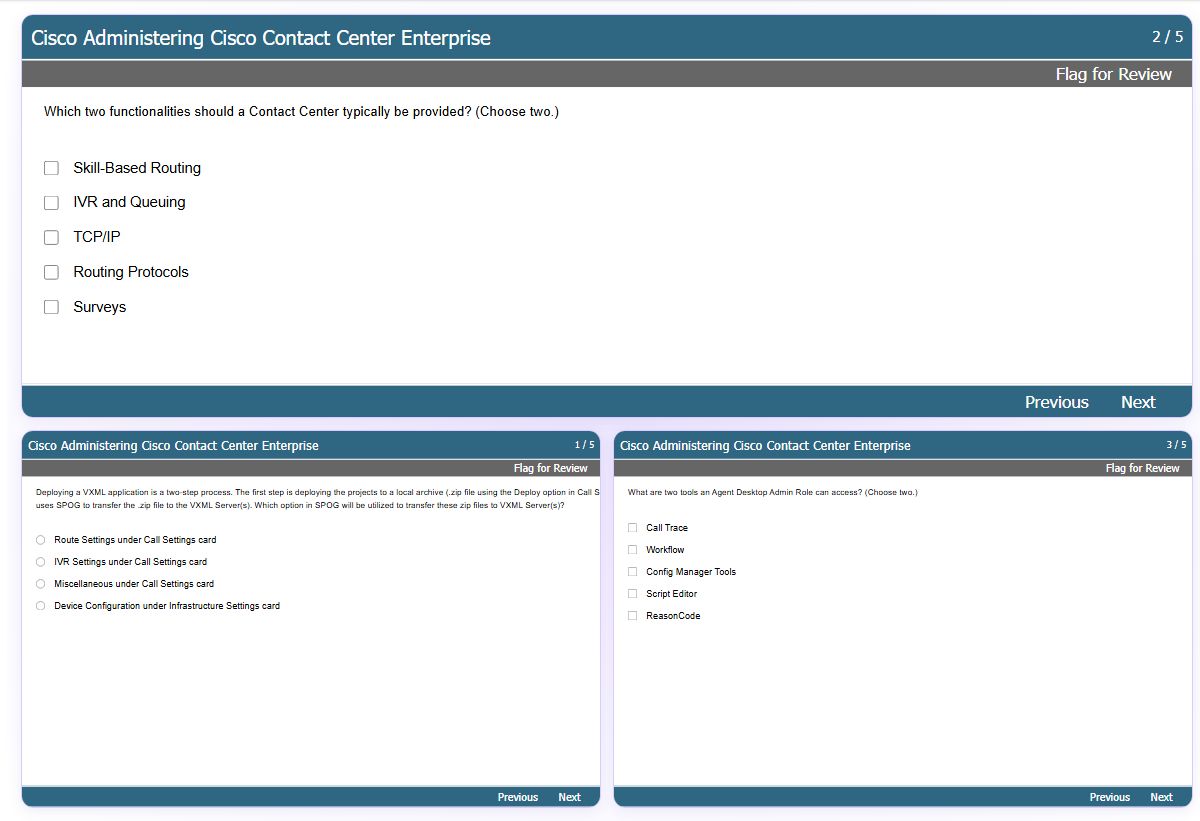Viewport: 1200px width, 821px height.
Task: Click the question text about Agent Desktop Admin Role
Action: pos(772,493)
